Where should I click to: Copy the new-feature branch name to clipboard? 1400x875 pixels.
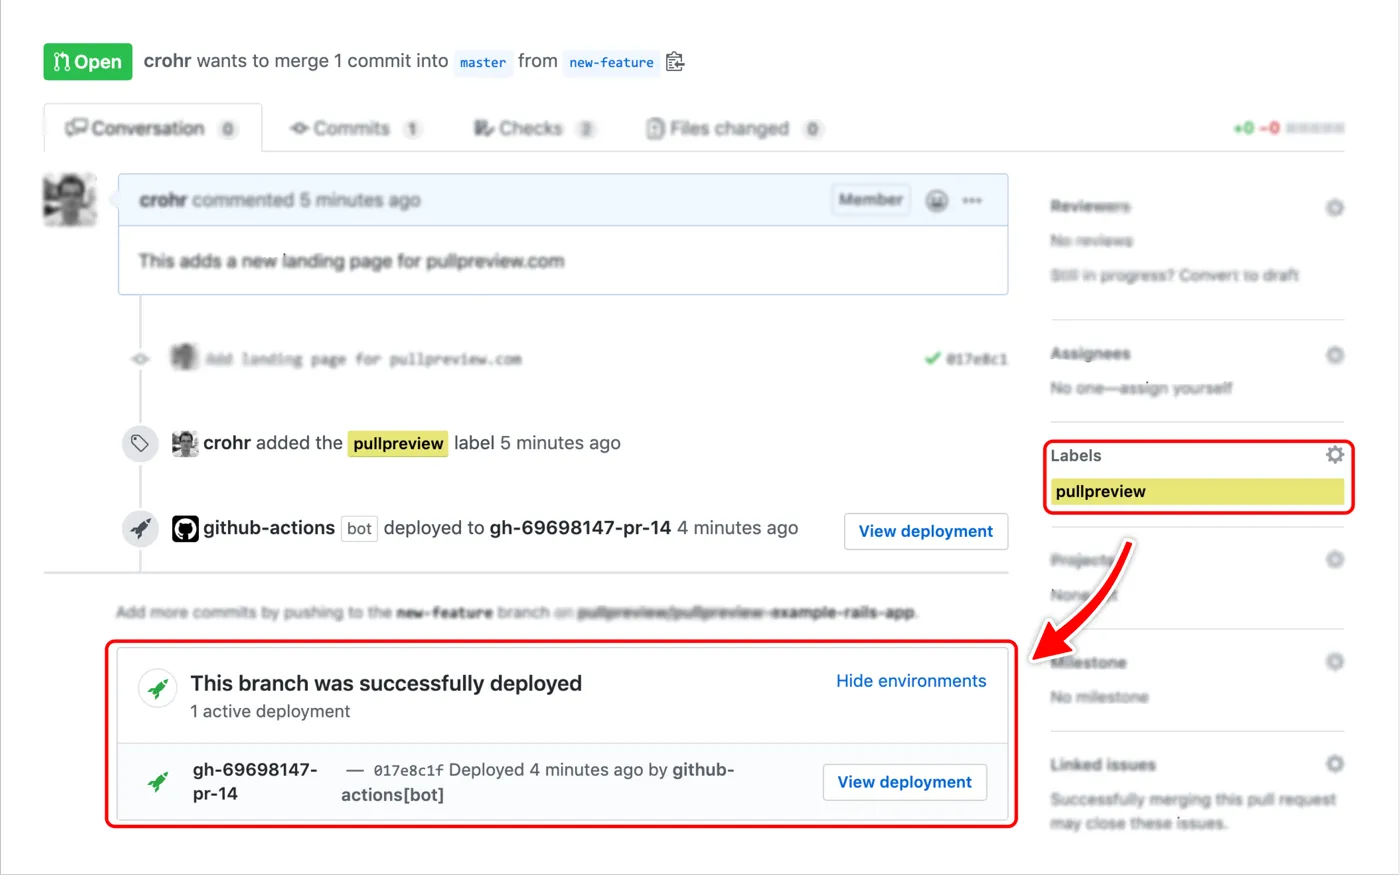click(674, 61)
